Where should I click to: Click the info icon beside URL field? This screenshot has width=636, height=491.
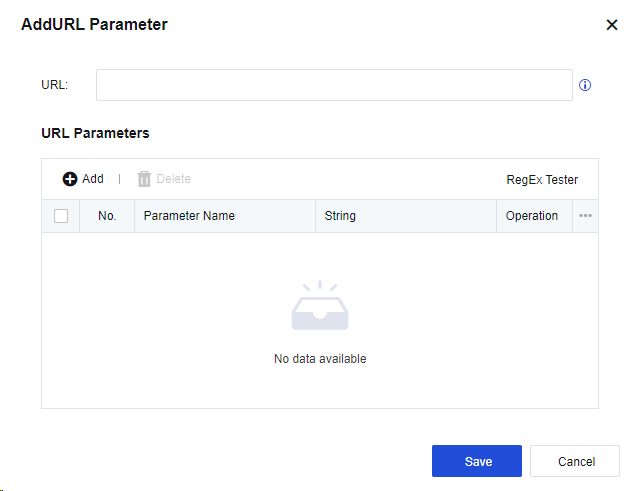[x=585, y=85]
